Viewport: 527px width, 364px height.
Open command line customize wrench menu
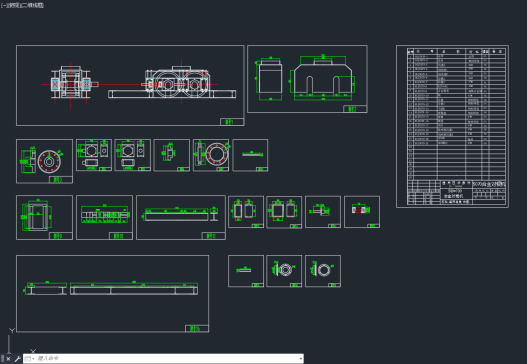click(17, 359)
